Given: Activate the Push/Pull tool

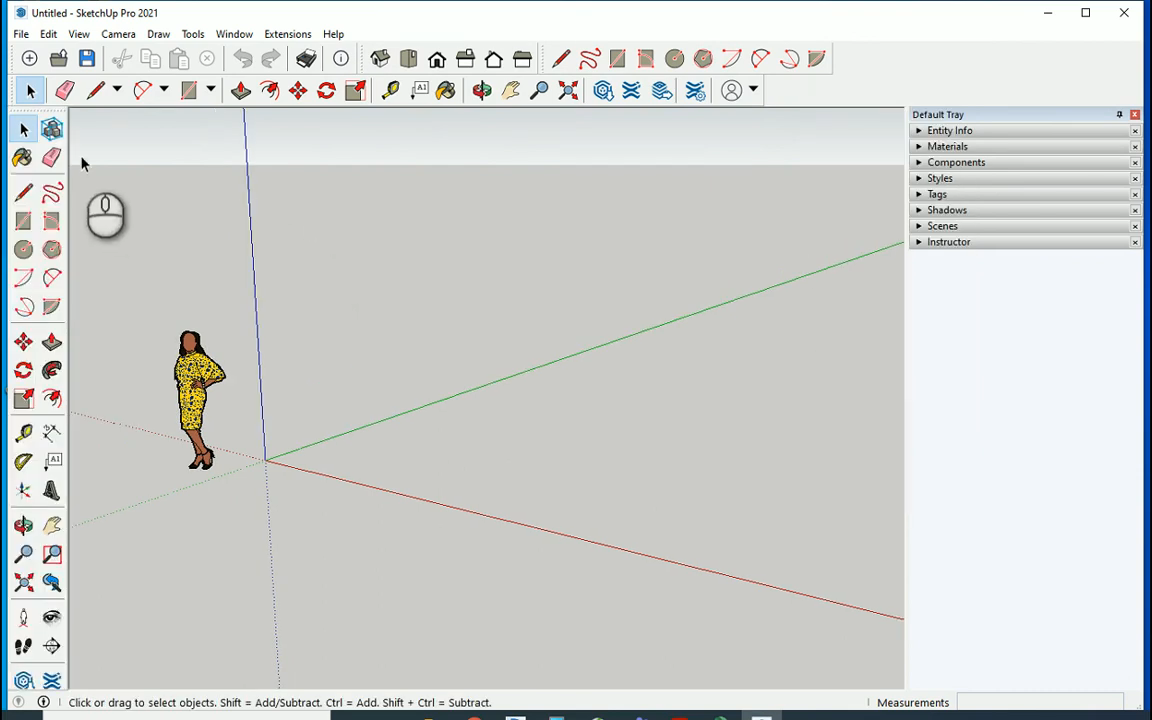Looking at the screenshot, I should click(240, 90).
